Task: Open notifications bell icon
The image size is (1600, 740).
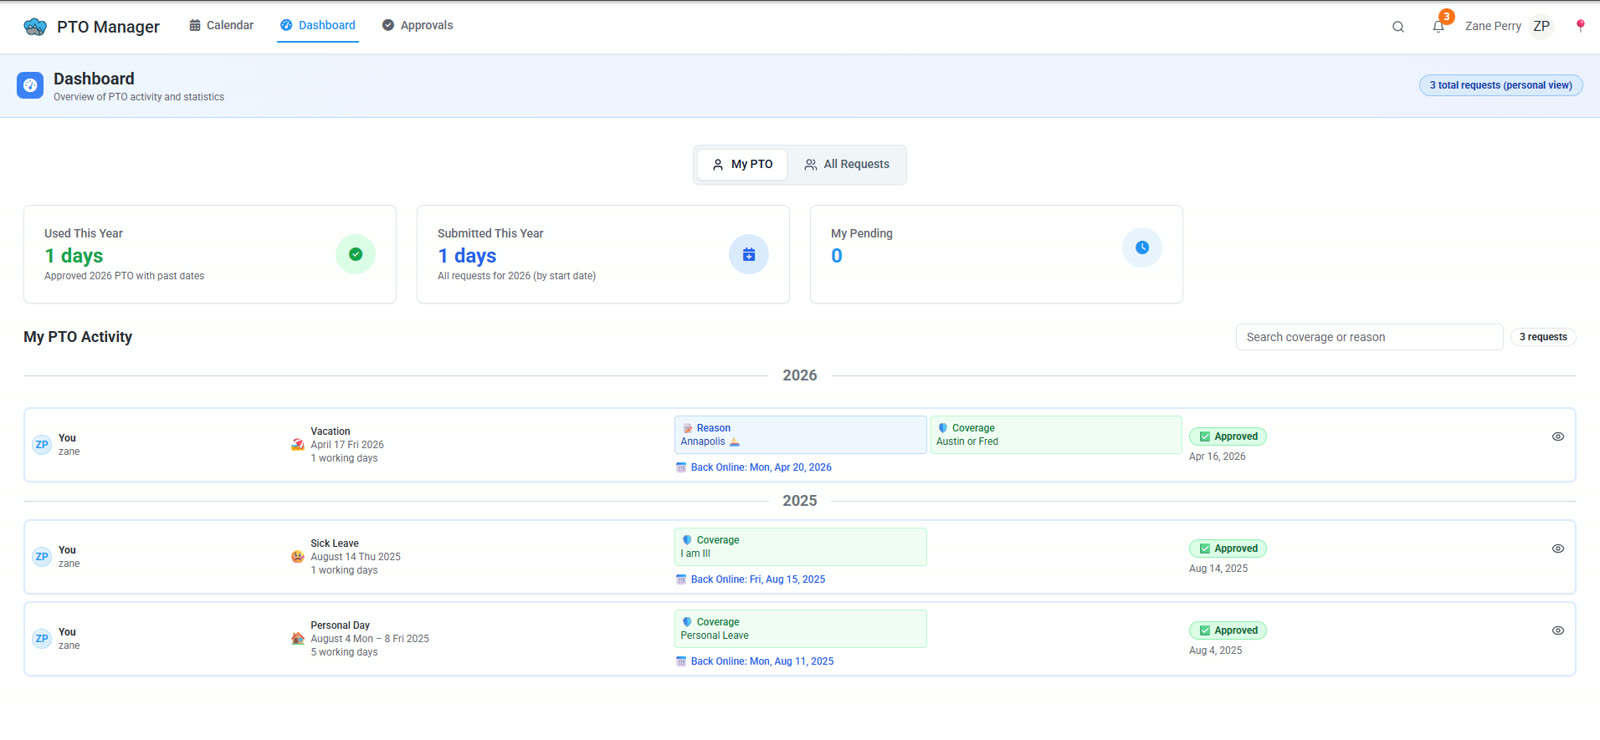Action: (x=1438, y=27)
